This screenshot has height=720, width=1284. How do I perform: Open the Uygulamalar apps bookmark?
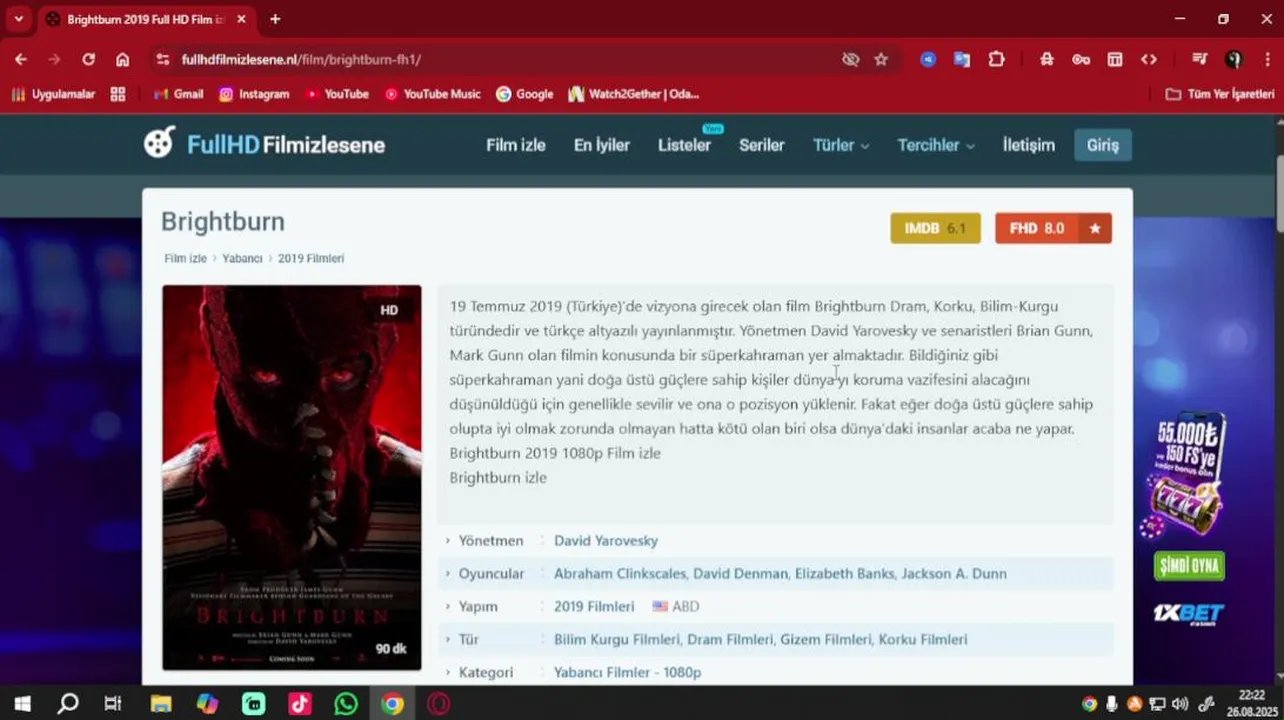(53, 94)
